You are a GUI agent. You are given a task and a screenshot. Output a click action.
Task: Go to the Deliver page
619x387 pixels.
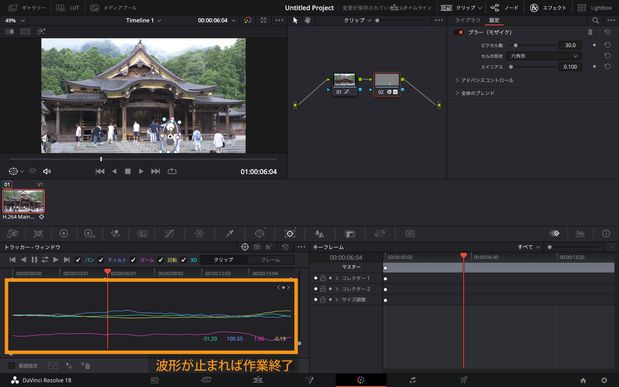click(x=463, y=380)
